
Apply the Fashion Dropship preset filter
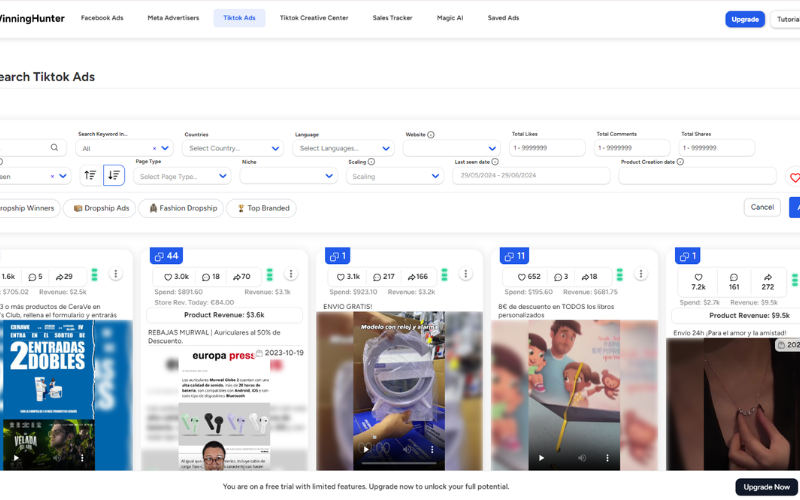coord(182,208)
